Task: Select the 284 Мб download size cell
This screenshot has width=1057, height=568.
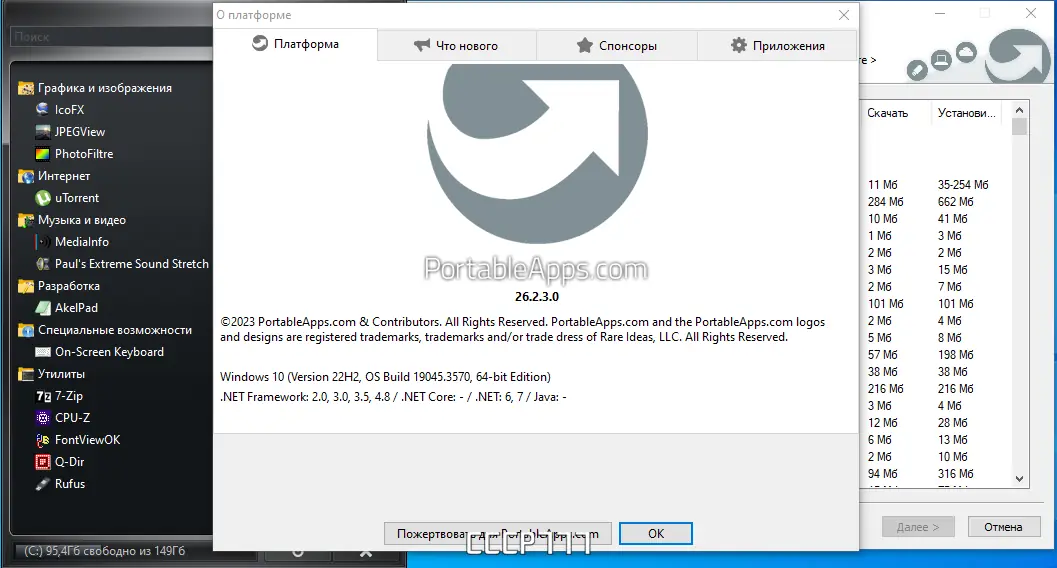Action: click(885, 201)
